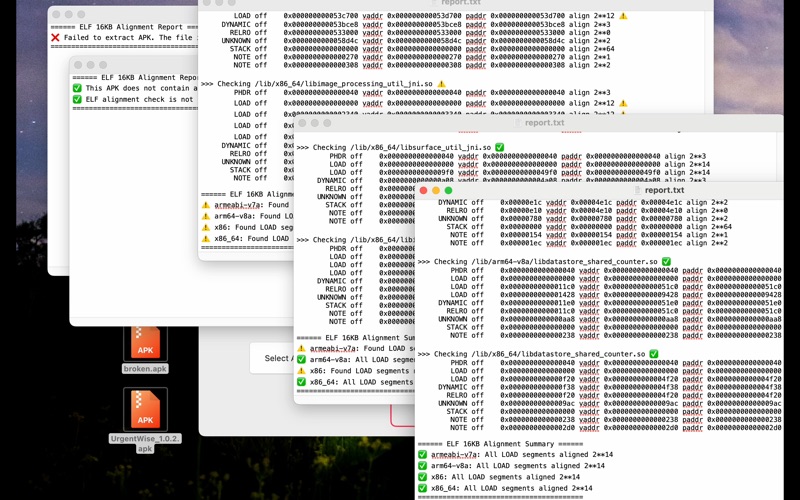This screenshot has width=800, height=500.
Task: Click check icon beside arm64-v8a in middle window summary
Action: coord(302,360)
